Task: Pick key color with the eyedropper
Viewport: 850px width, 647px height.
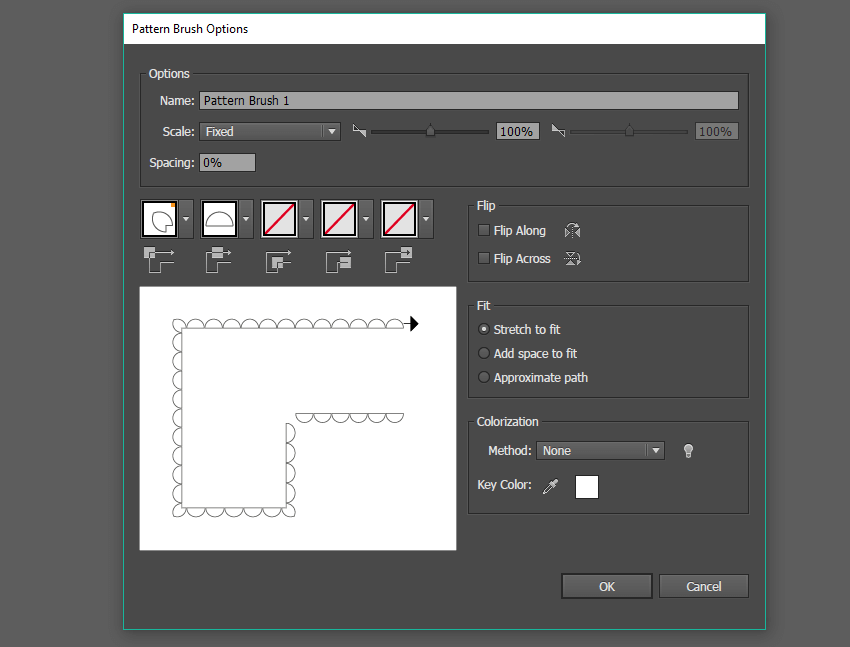Action: click(x=550, y=487)
